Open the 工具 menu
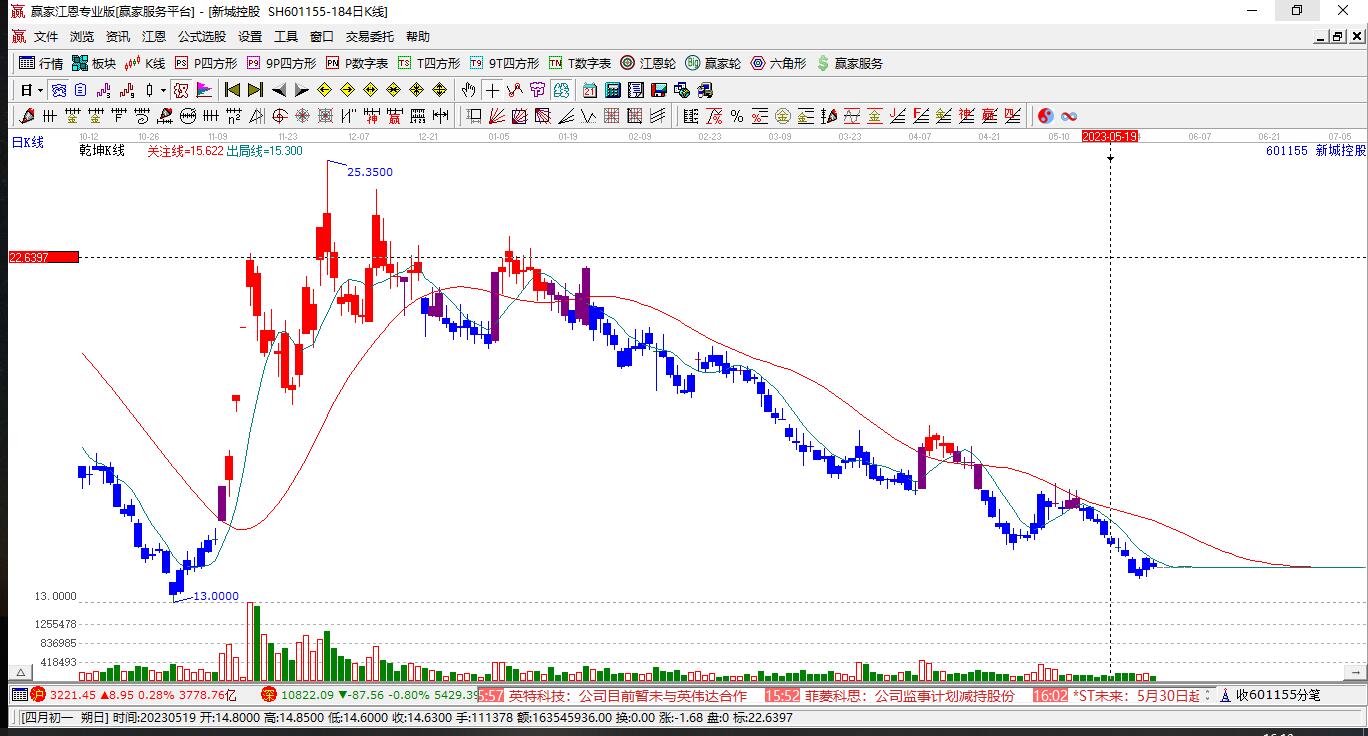Image resolution: width=1368 pixels, height=736 pixels. 286,37
